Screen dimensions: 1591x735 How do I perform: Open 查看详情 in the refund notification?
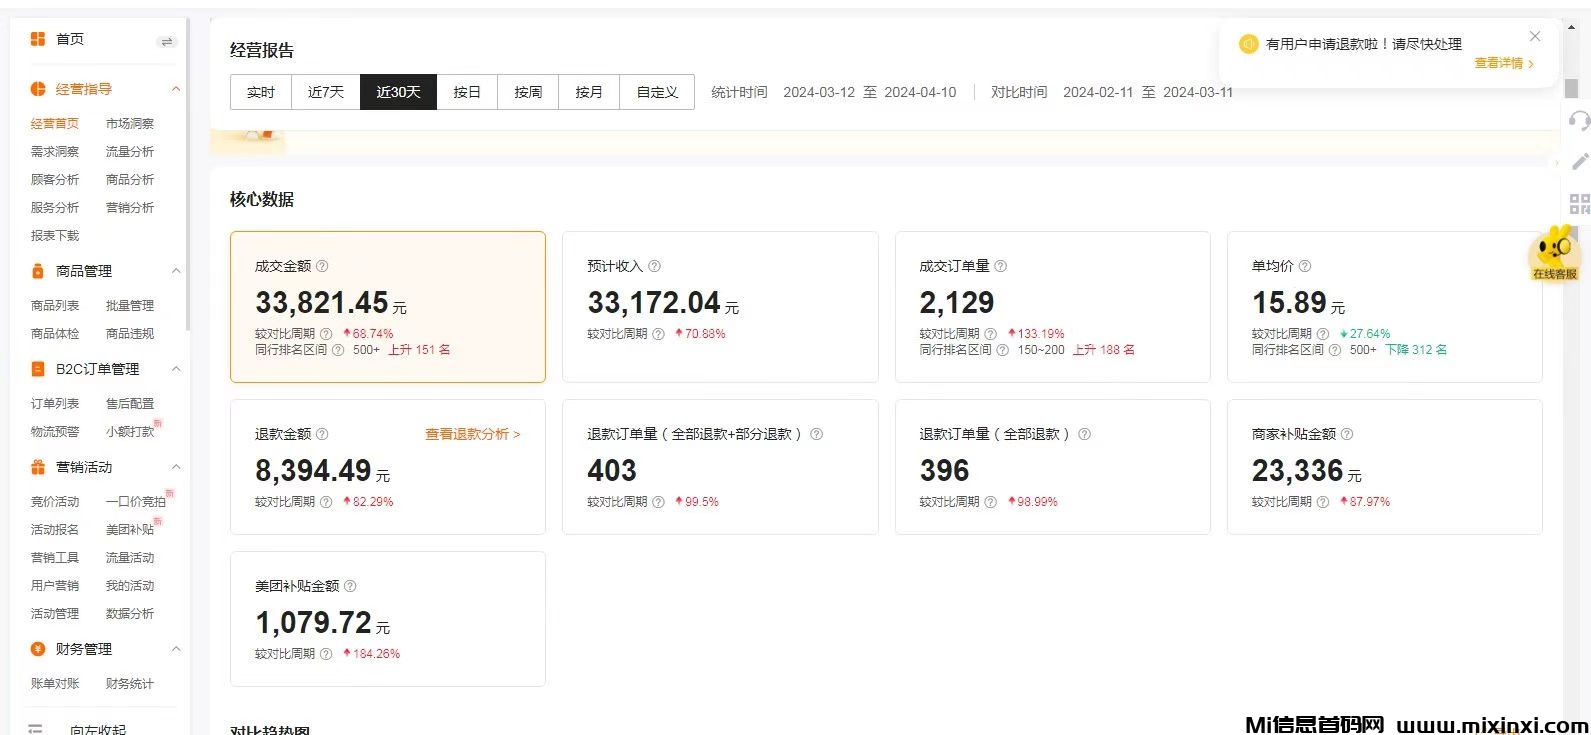tap(1503, 63)
